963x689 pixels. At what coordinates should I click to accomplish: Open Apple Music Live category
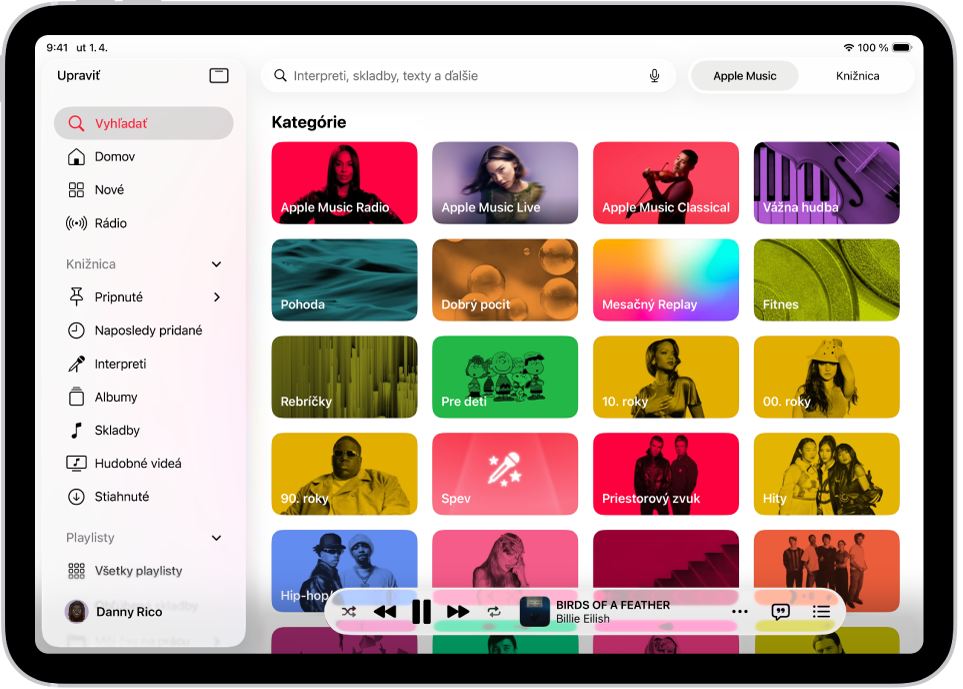(x=505, y=183)
